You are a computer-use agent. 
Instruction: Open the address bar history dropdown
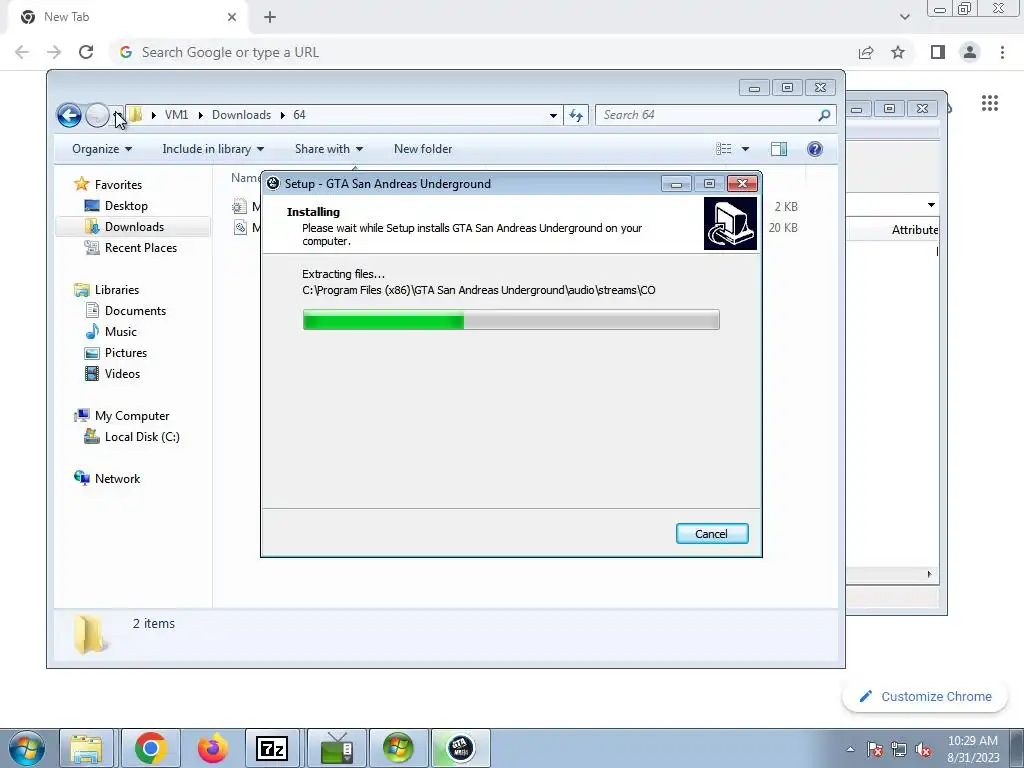(x=553, y=116)
